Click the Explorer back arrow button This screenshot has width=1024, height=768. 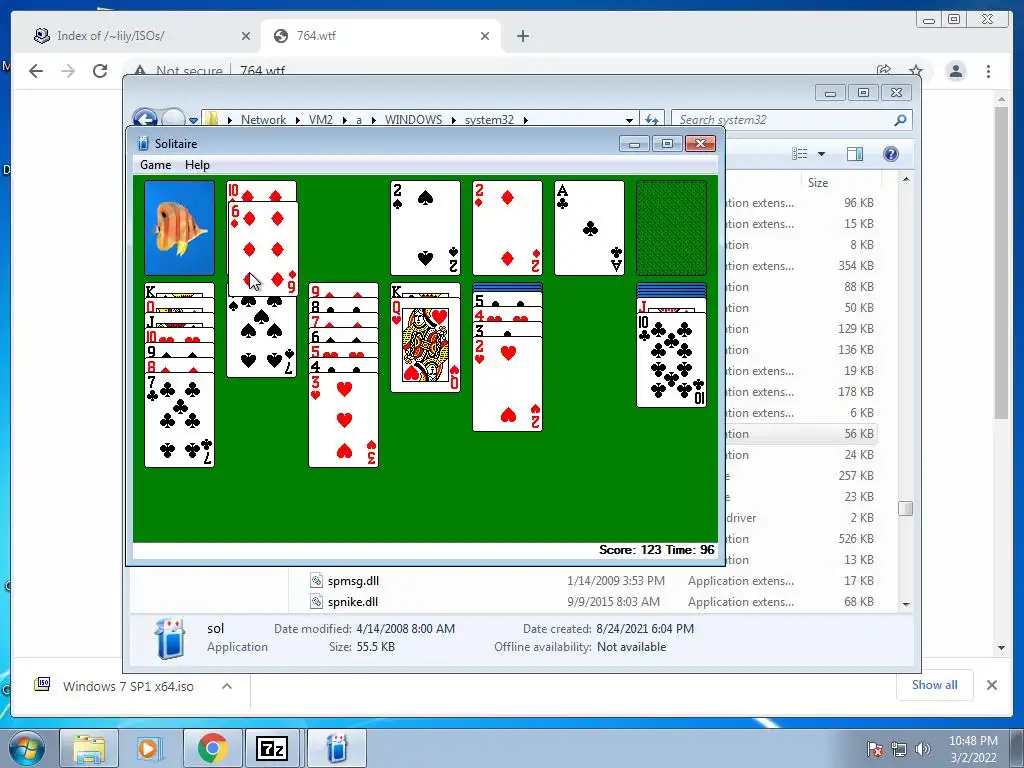(145, 119)
